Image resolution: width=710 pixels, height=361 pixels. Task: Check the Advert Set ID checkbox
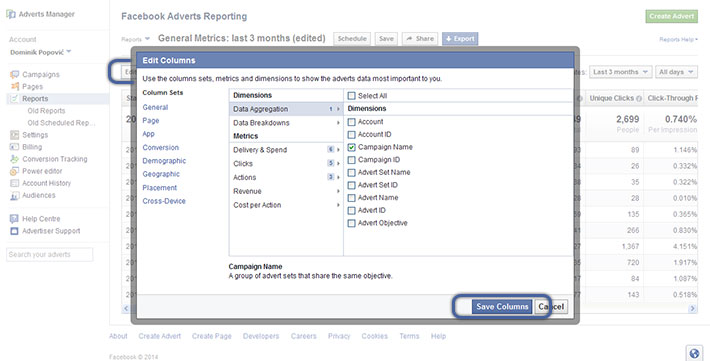351,185
